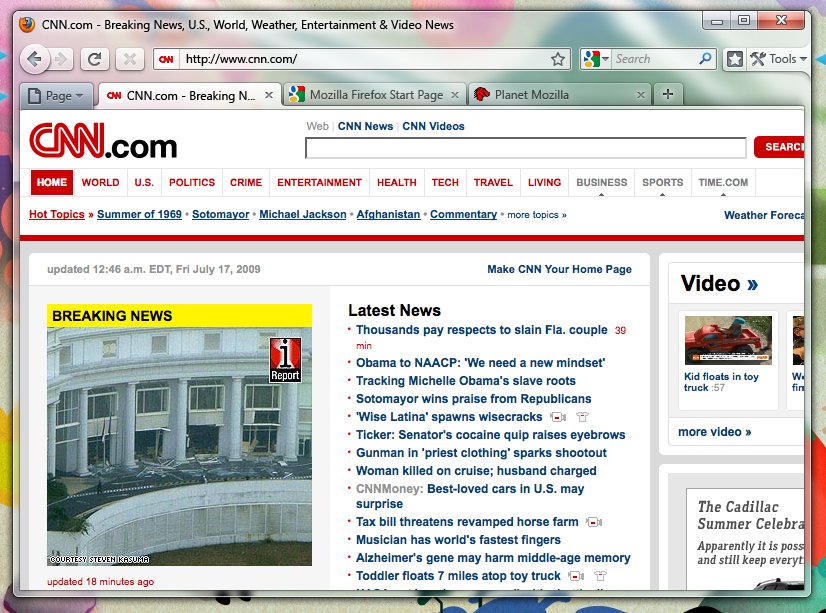Open the Bookmarks star toolbar button
826x613 pixels.
[734, 59]
